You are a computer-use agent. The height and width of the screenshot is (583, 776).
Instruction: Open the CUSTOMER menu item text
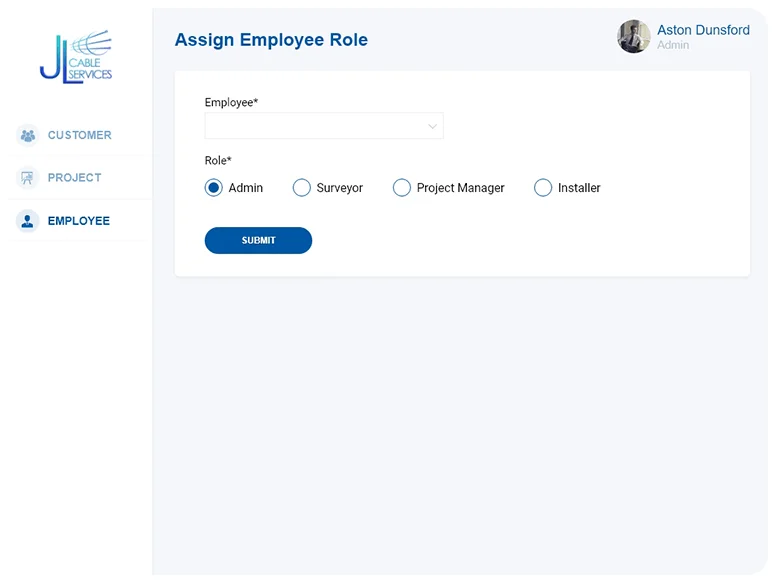(x=80, y=135)
